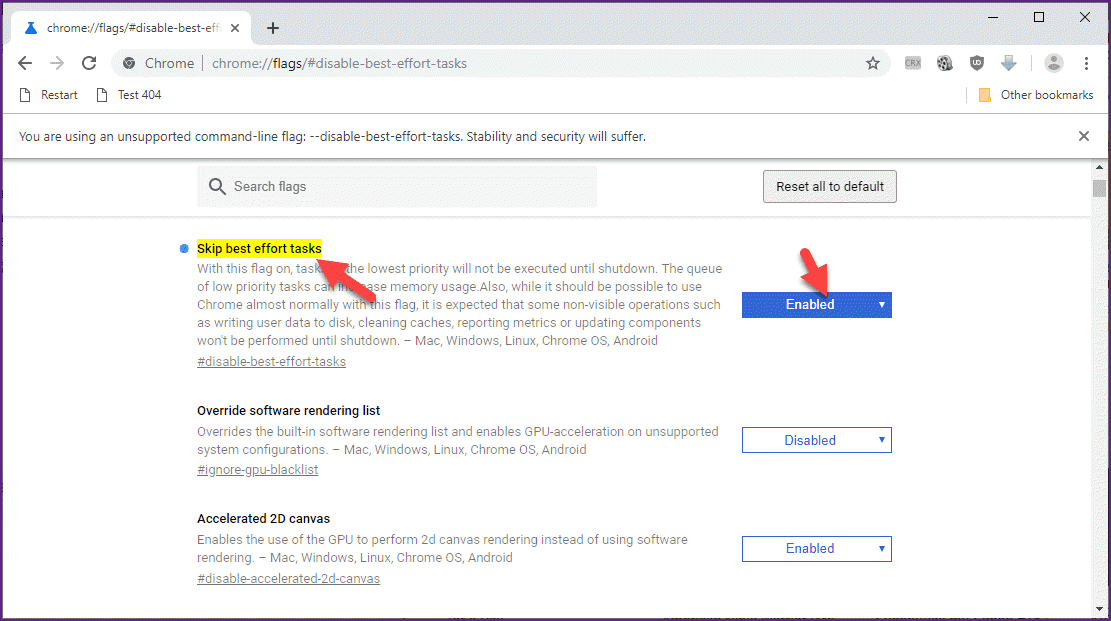Reload the page
The height and width of the screenshot is (621, 1111).
[x=89, y=63]
